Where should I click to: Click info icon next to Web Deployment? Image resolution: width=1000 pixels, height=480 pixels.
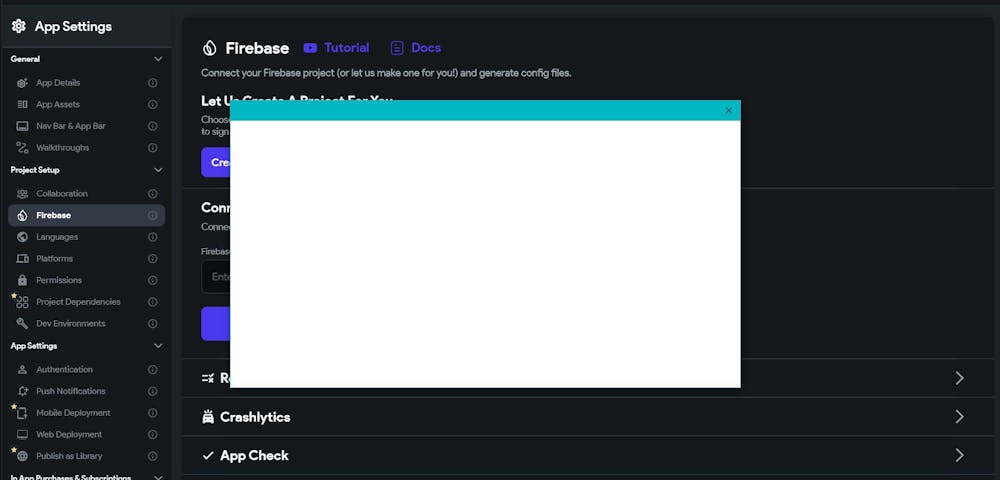click(152, 435)
